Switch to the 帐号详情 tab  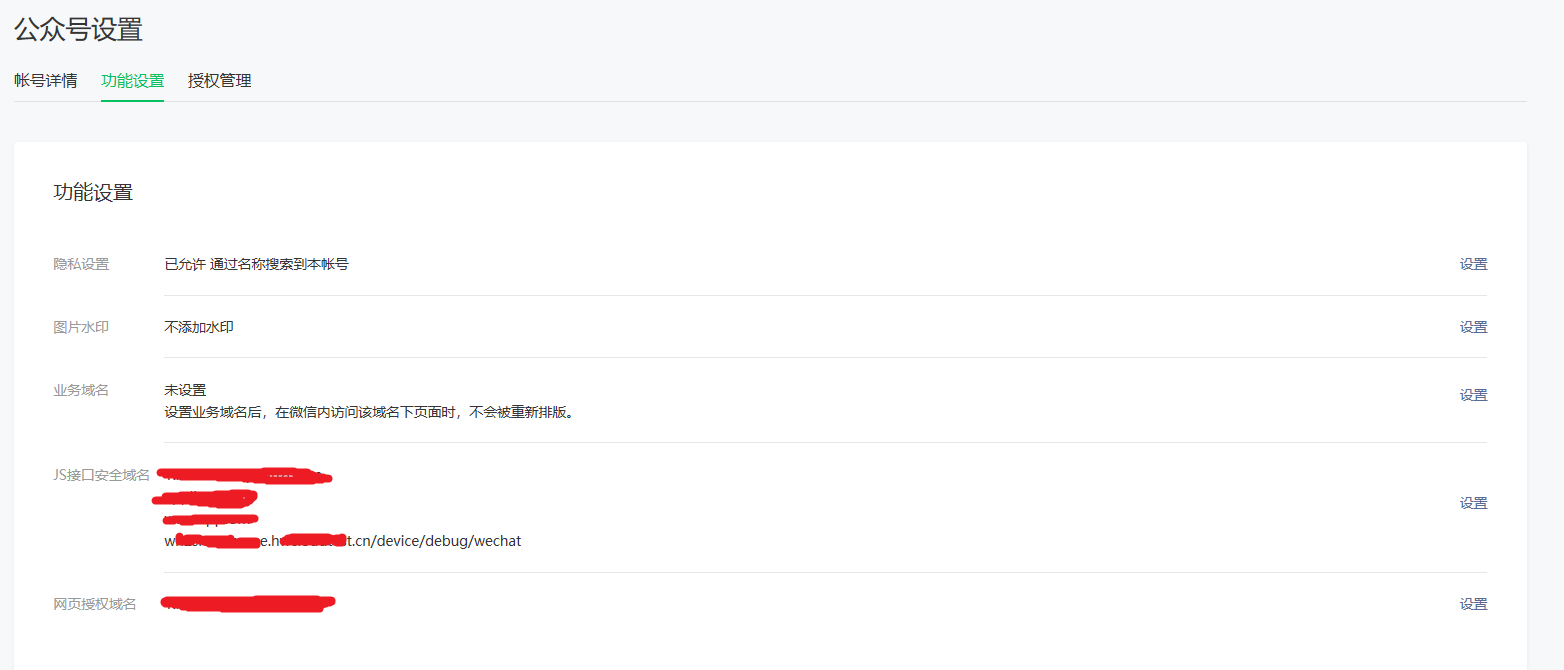[x=46, y=81]
